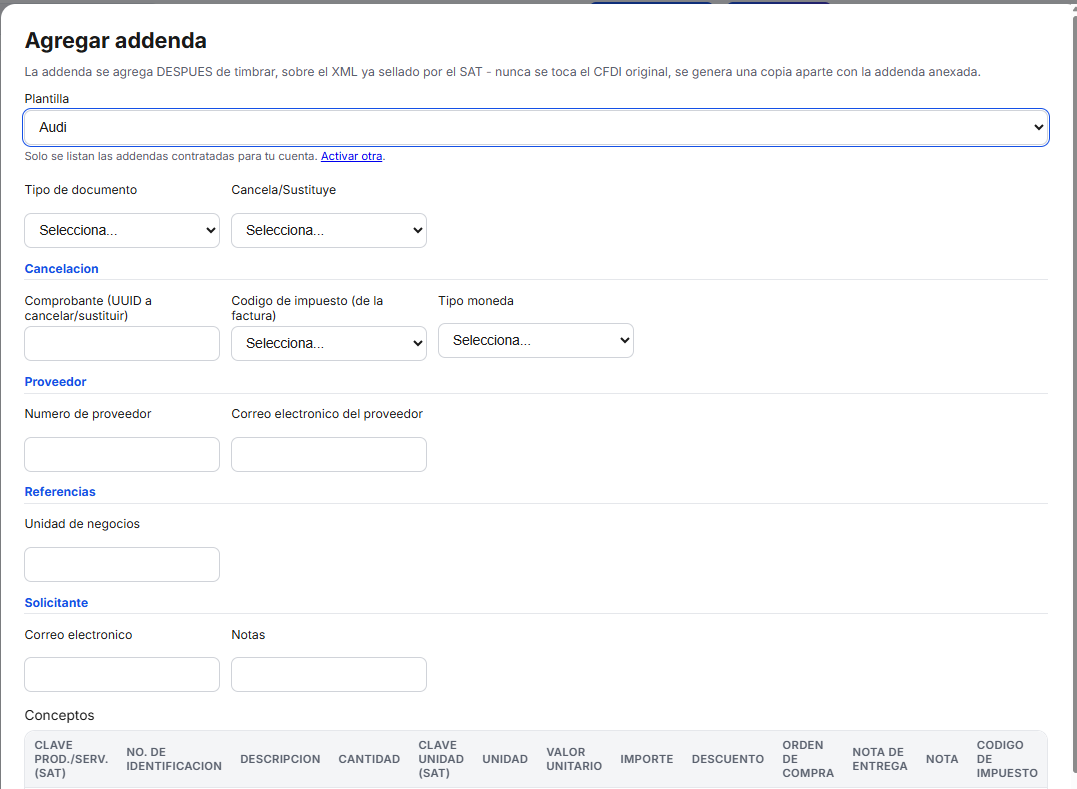Click the Correo electronico del proveedor field
The image size is (1077, 789).
(x=328, y=455)
